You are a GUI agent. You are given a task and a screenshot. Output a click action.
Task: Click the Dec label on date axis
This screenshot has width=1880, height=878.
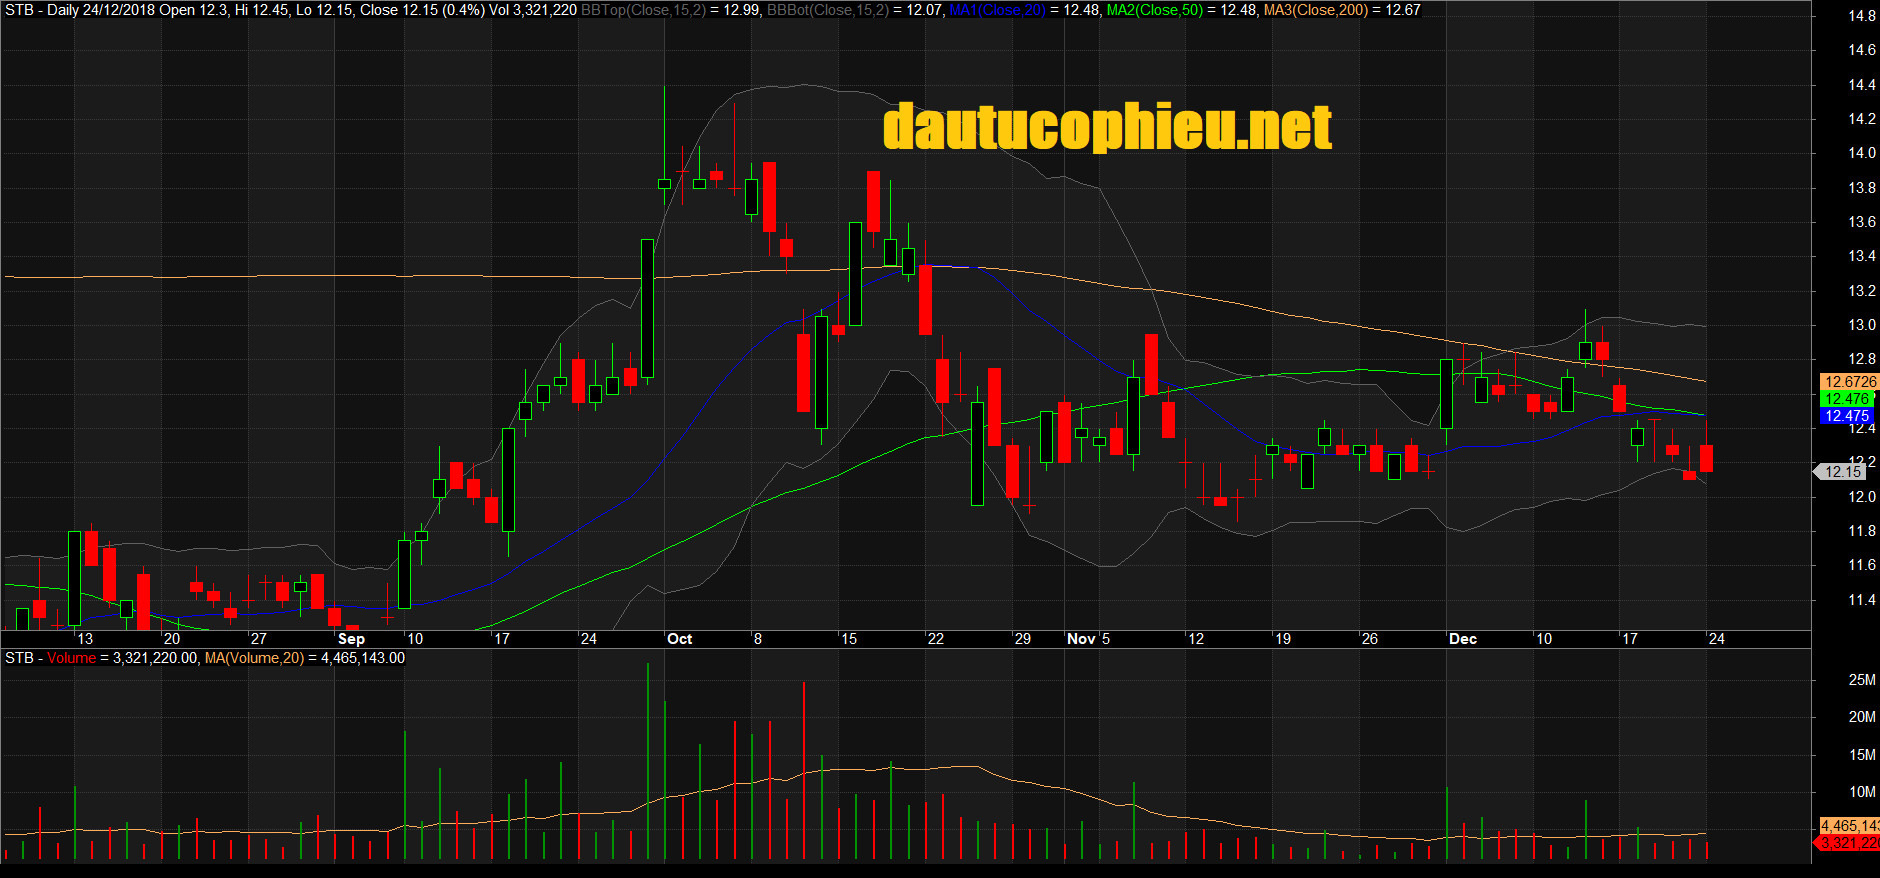point(1462,639)
